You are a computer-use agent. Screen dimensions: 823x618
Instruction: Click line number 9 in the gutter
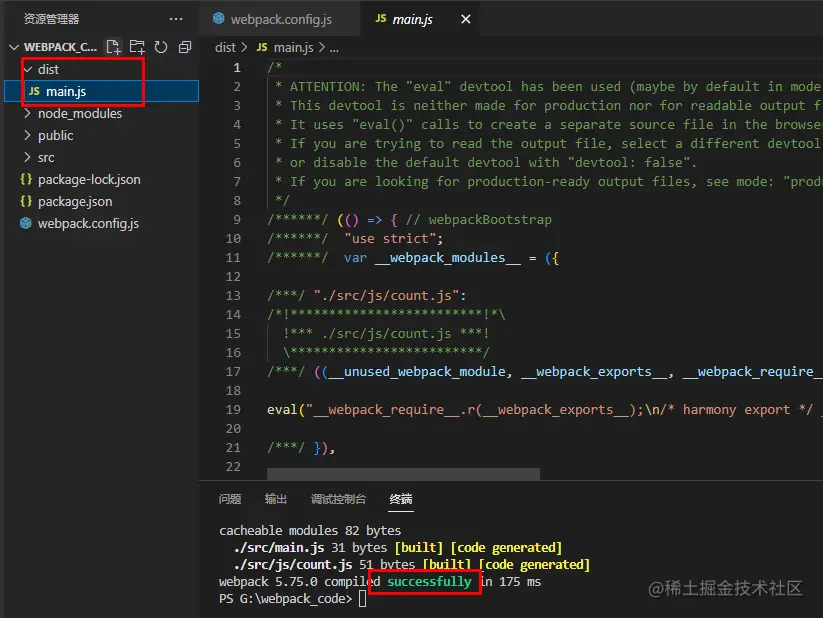237,219
